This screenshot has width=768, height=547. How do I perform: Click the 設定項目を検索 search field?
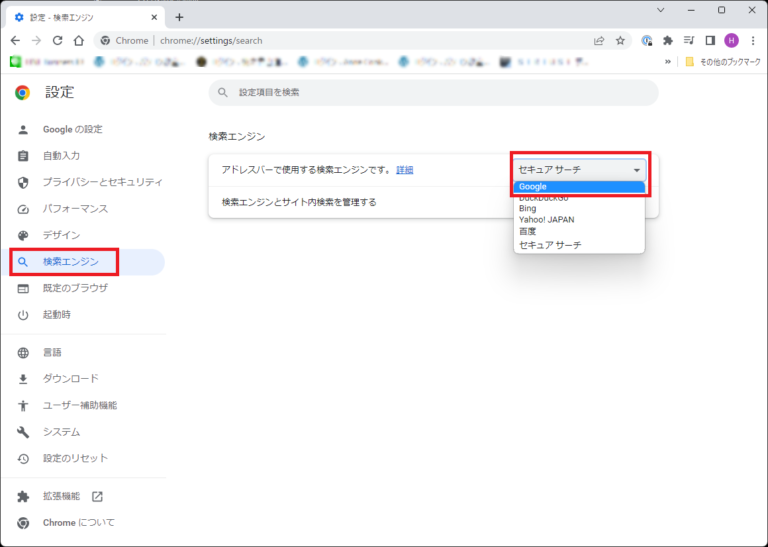pyautogui.click(x=433, y=93)
